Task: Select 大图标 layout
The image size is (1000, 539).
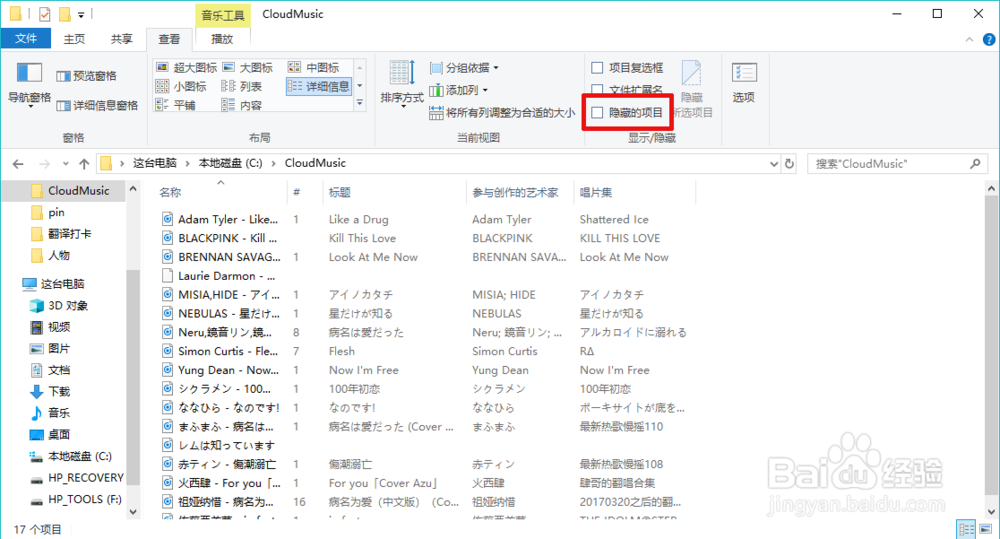Action: click(x=247, y=68)
